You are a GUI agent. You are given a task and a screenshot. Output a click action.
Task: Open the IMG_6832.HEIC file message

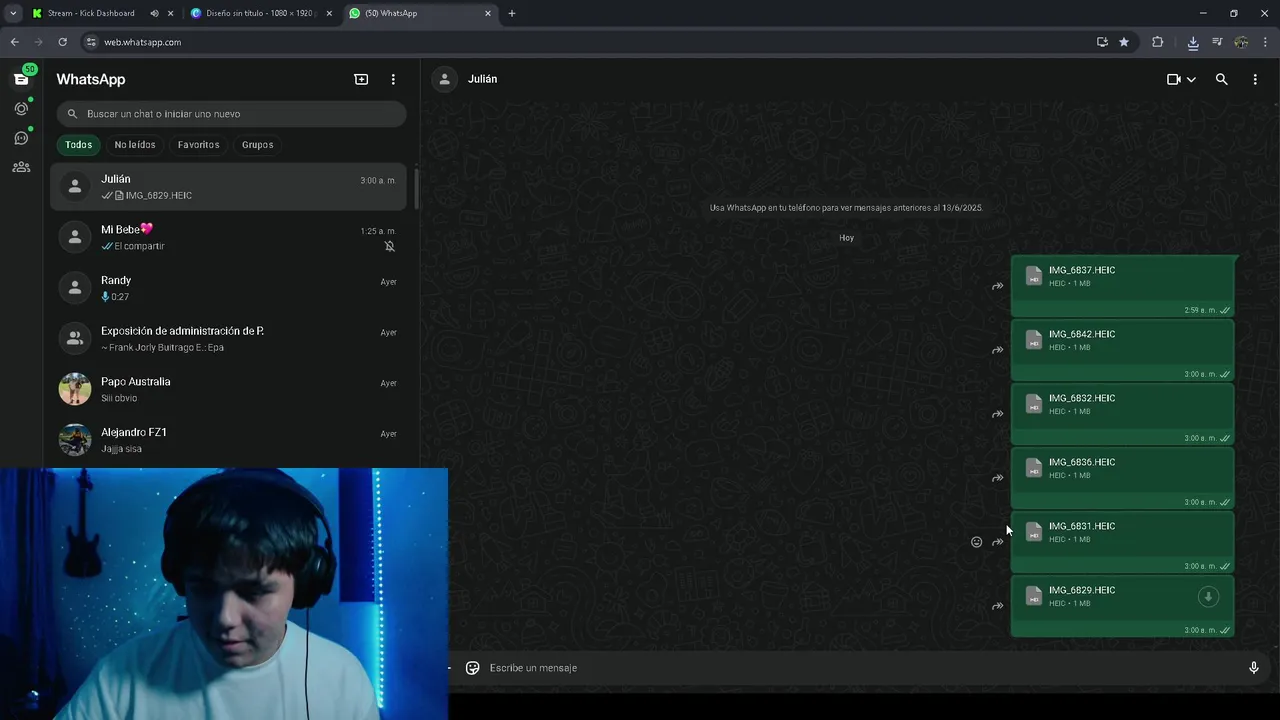(1123, 414)
